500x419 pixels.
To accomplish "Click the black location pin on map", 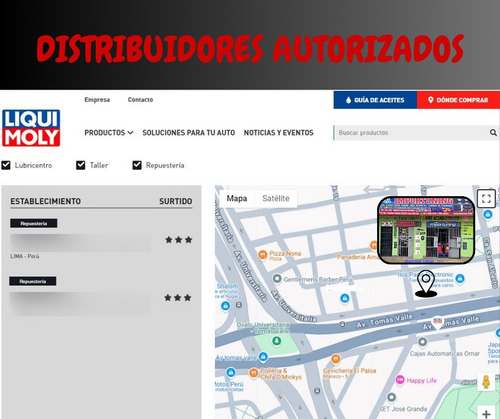I will 426,284.
